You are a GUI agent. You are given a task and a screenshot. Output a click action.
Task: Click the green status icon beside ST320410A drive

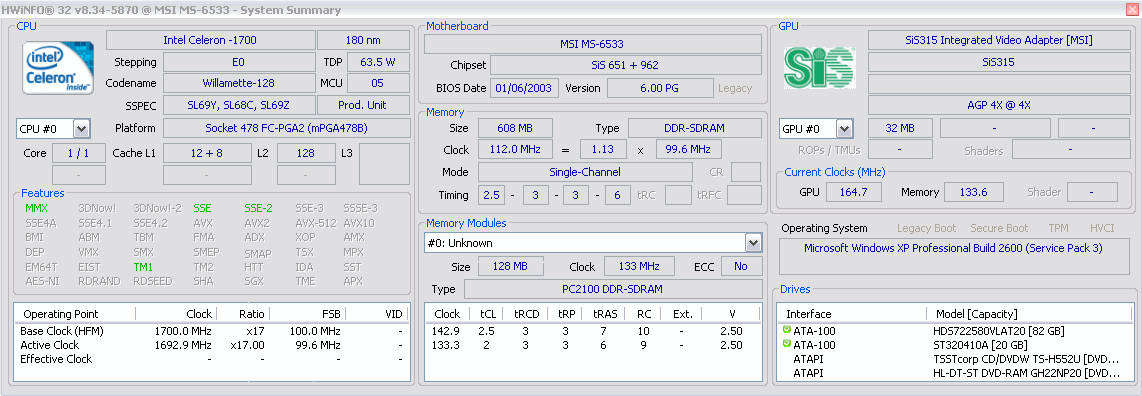(786, 344)
